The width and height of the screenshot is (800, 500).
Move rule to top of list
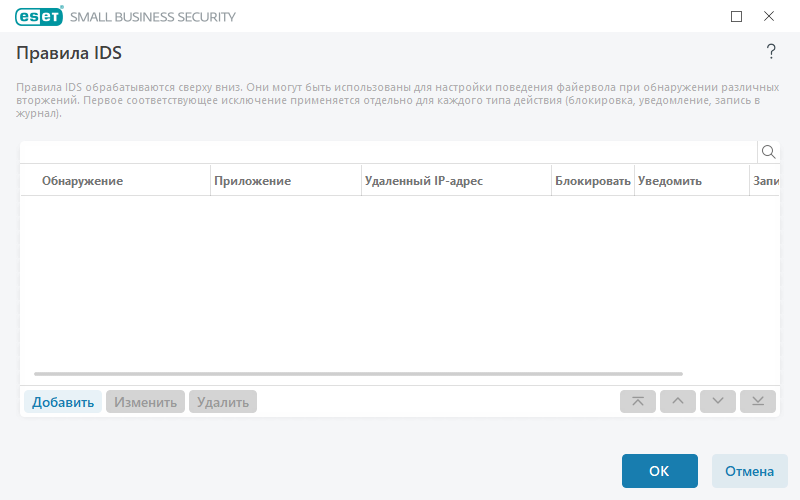click(x=638, y=401)
